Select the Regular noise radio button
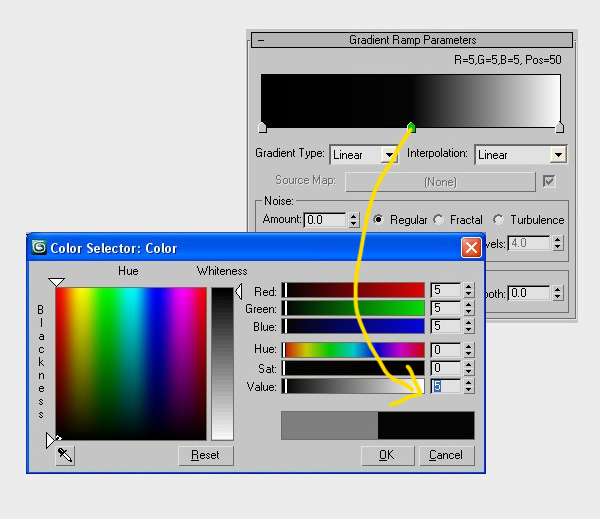The image size is (600, 519). pyautogui.click(x=379, y=220)
